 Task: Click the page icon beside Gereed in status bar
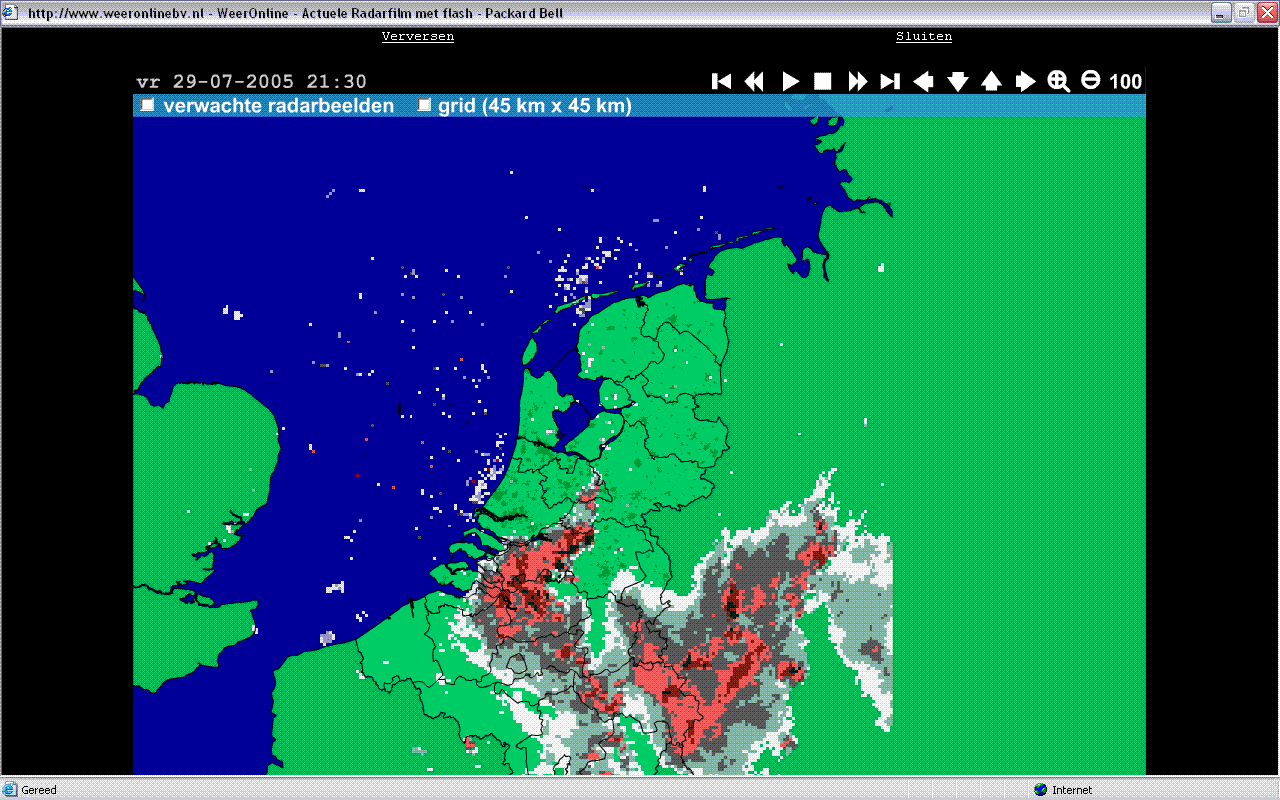pos(11,790)
